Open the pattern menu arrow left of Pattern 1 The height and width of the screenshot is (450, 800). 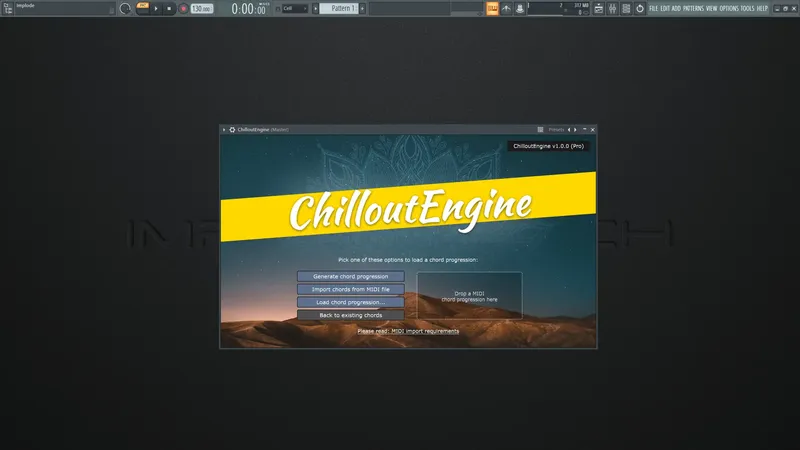point(315,9)
